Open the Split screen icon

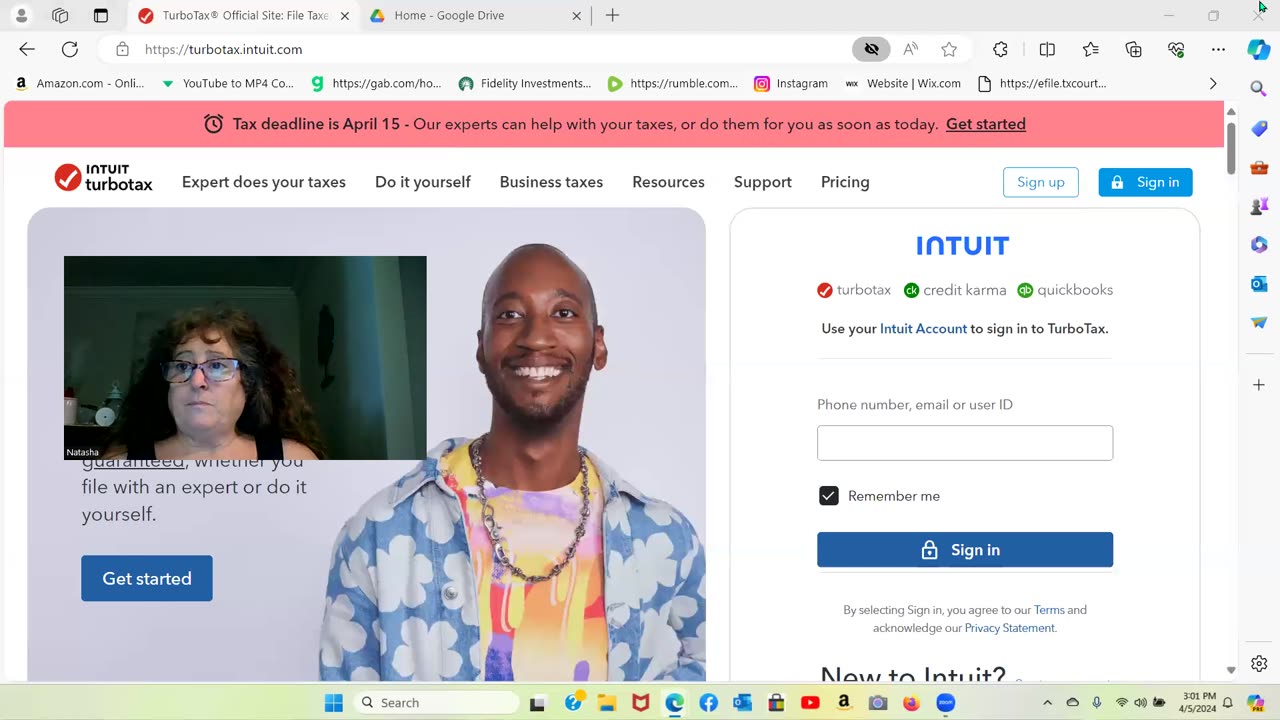(1047, 49)
